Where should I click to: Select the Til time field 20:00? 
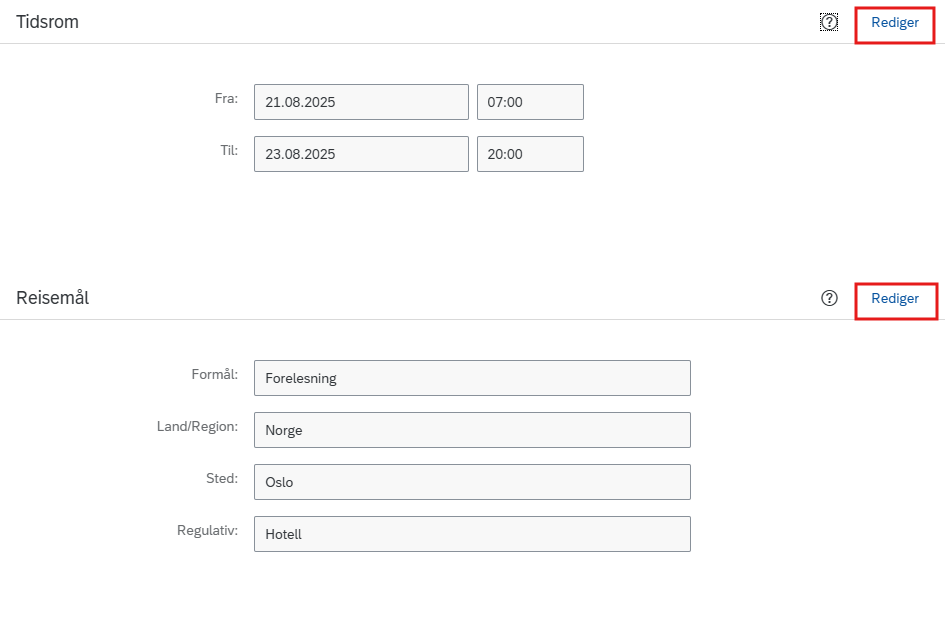(x=530, y=154)
